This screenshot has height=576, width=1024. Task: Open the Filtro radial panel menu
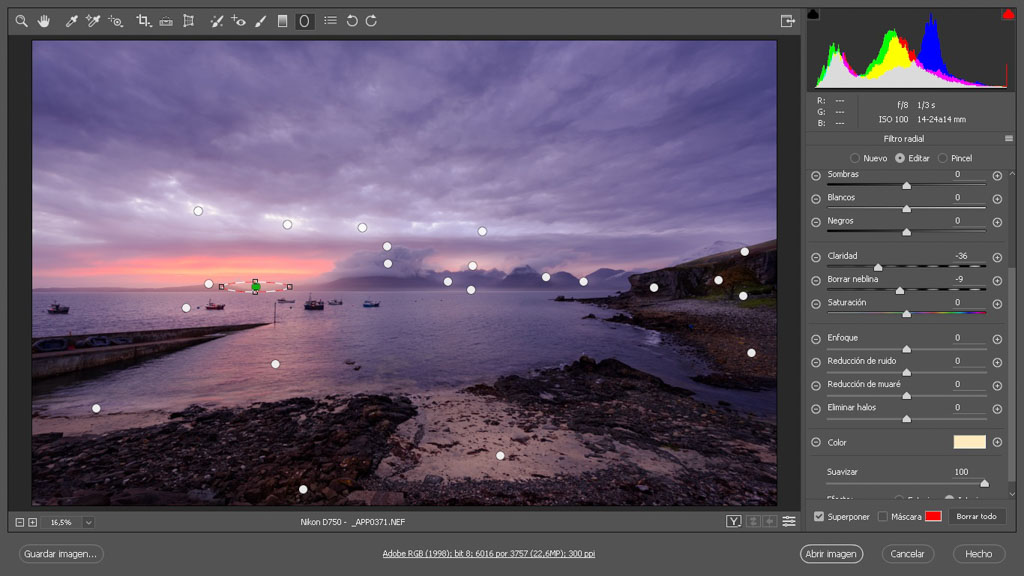point(1009,139)
